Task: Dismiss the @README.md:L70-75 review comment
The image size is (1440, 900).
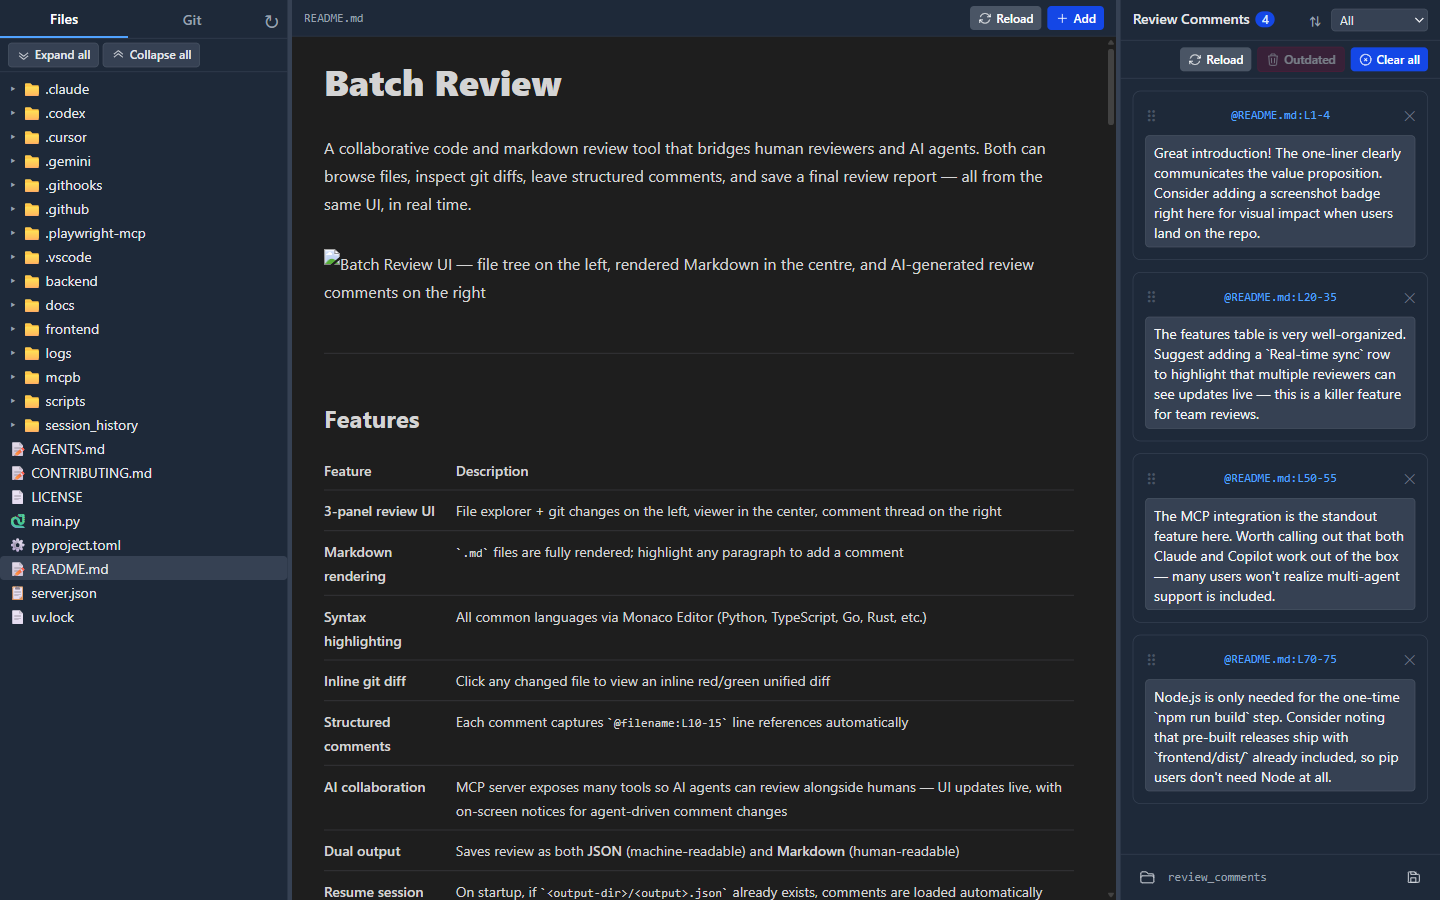Action: pos(1409,659)
